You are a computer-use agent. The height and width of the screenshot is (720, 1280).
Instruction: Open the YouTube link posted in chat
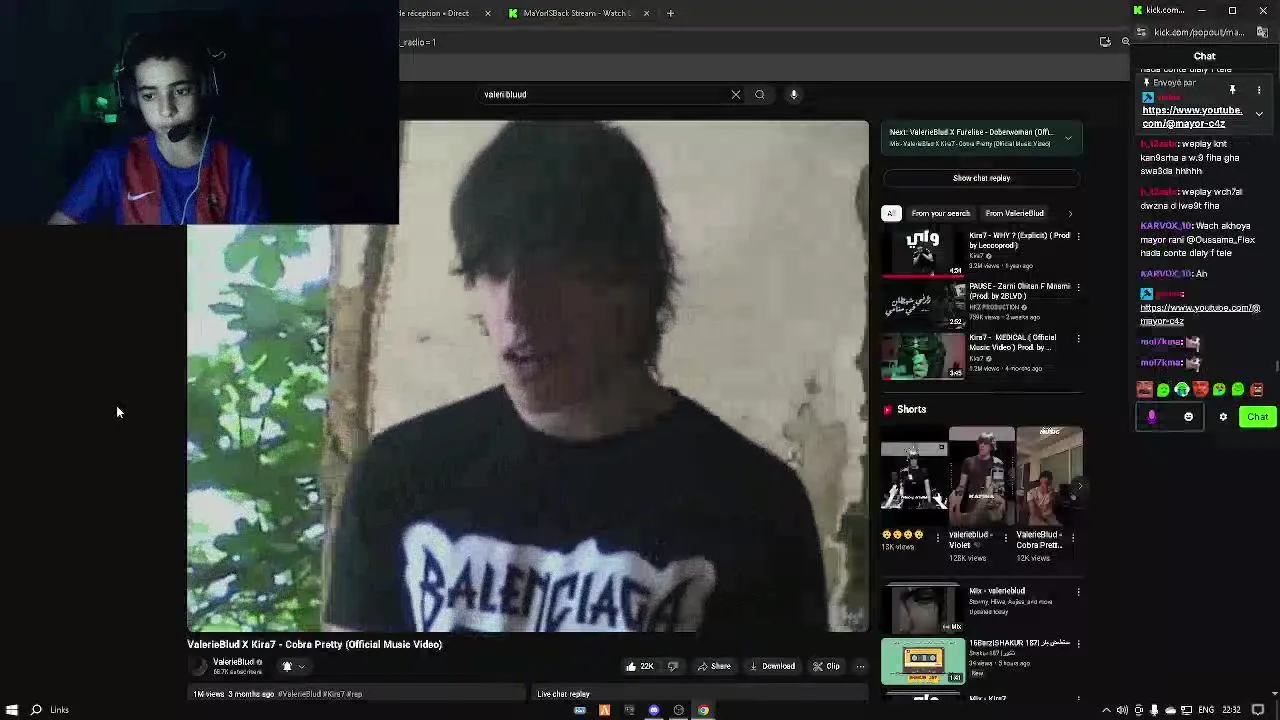click(x=1200, y=314)
